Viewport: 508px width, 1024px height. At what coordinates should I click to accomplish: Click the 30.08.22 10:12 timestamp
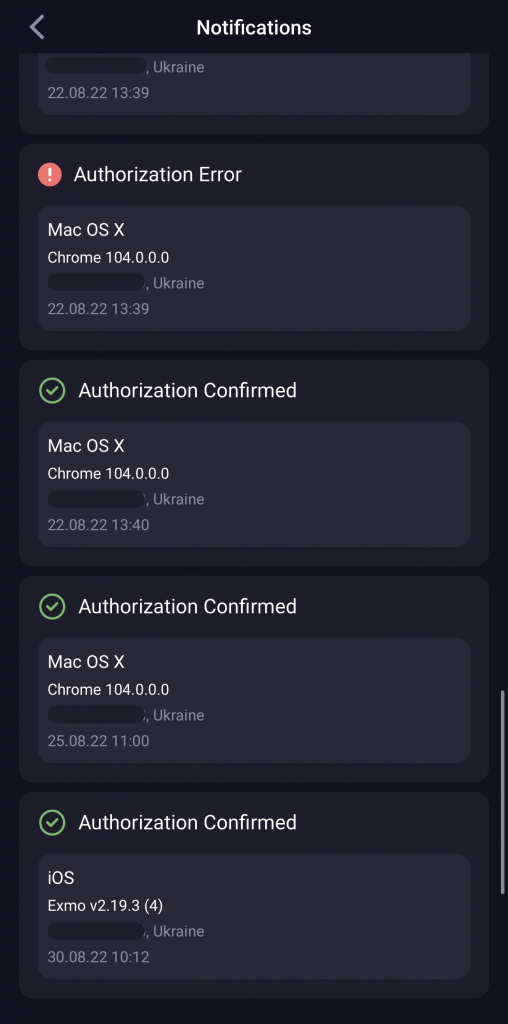coord(99,957)
